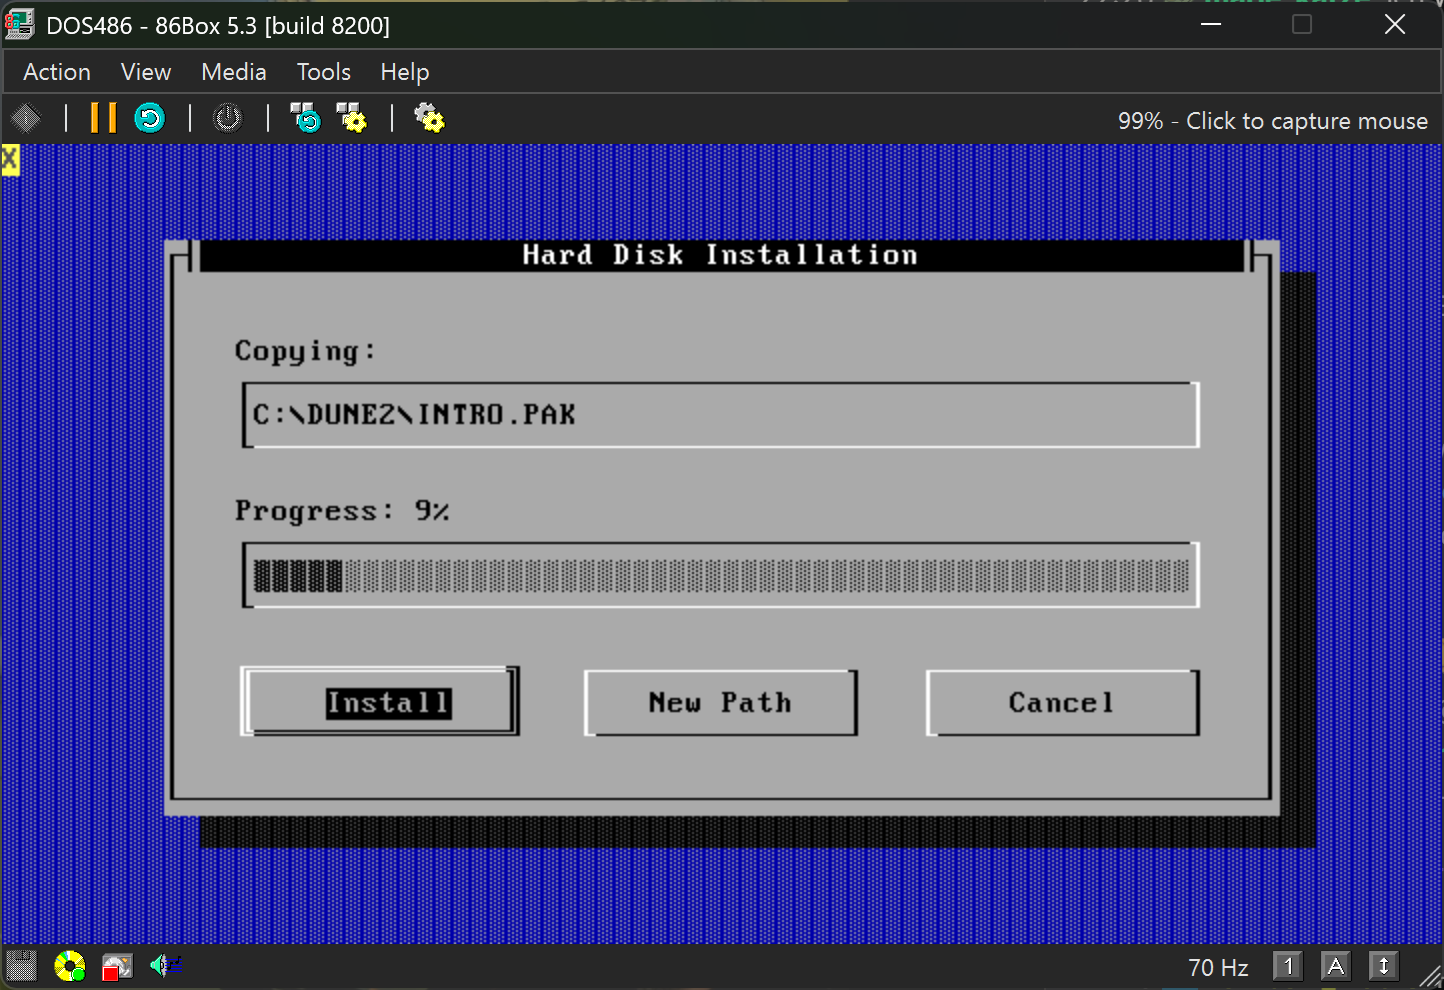
Task: Click the C:\DUNE2\INTRO.PAK path field
Action: coord(720,415)
